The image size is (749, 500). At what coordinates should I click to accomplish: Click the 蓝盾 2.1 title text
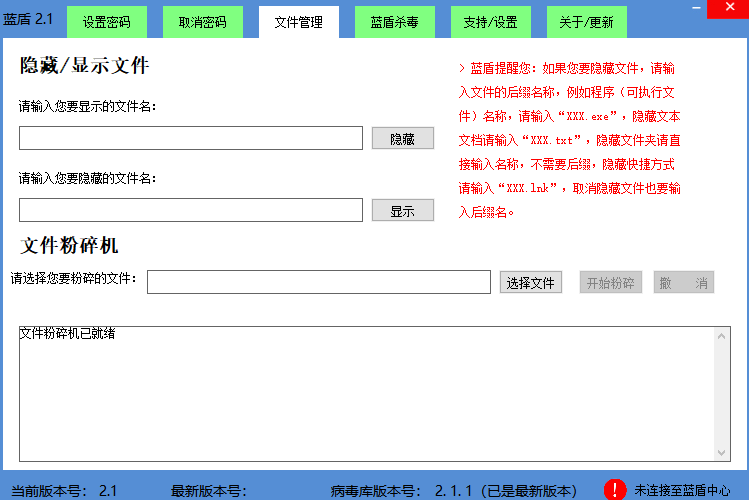28,19
